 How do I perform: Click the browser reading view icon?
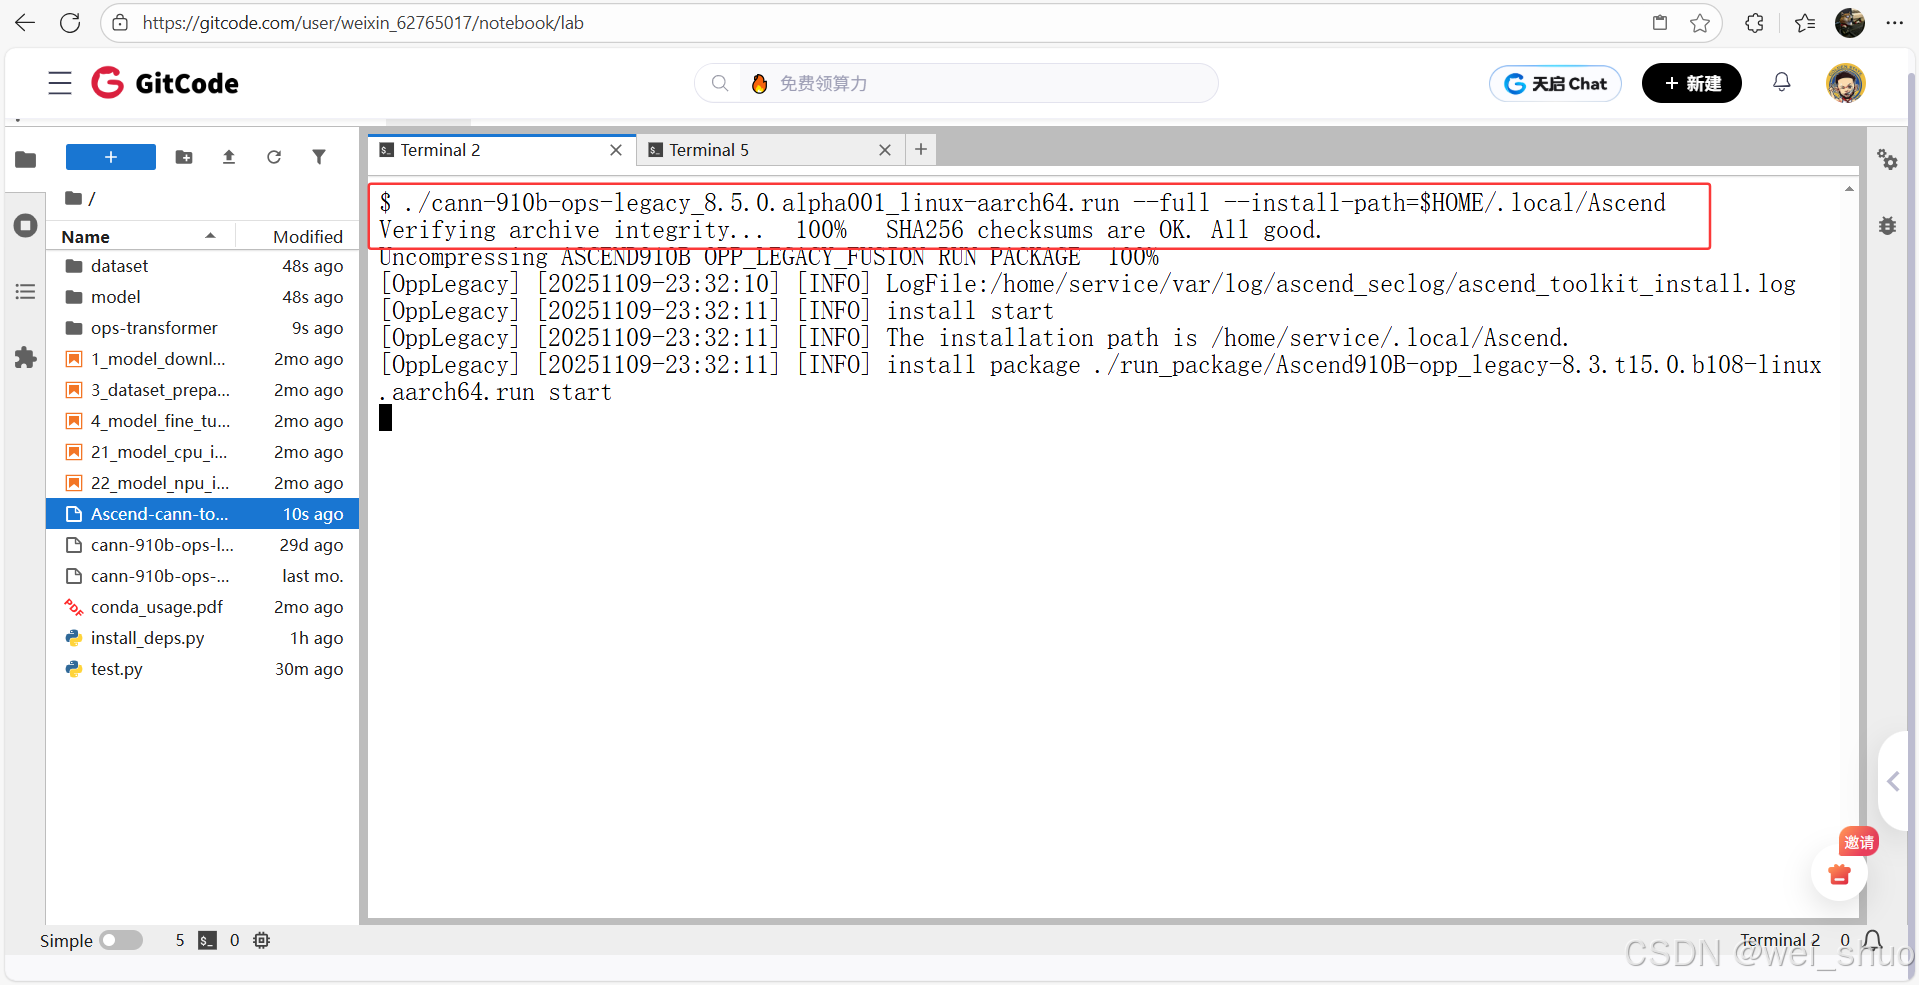1660,23
